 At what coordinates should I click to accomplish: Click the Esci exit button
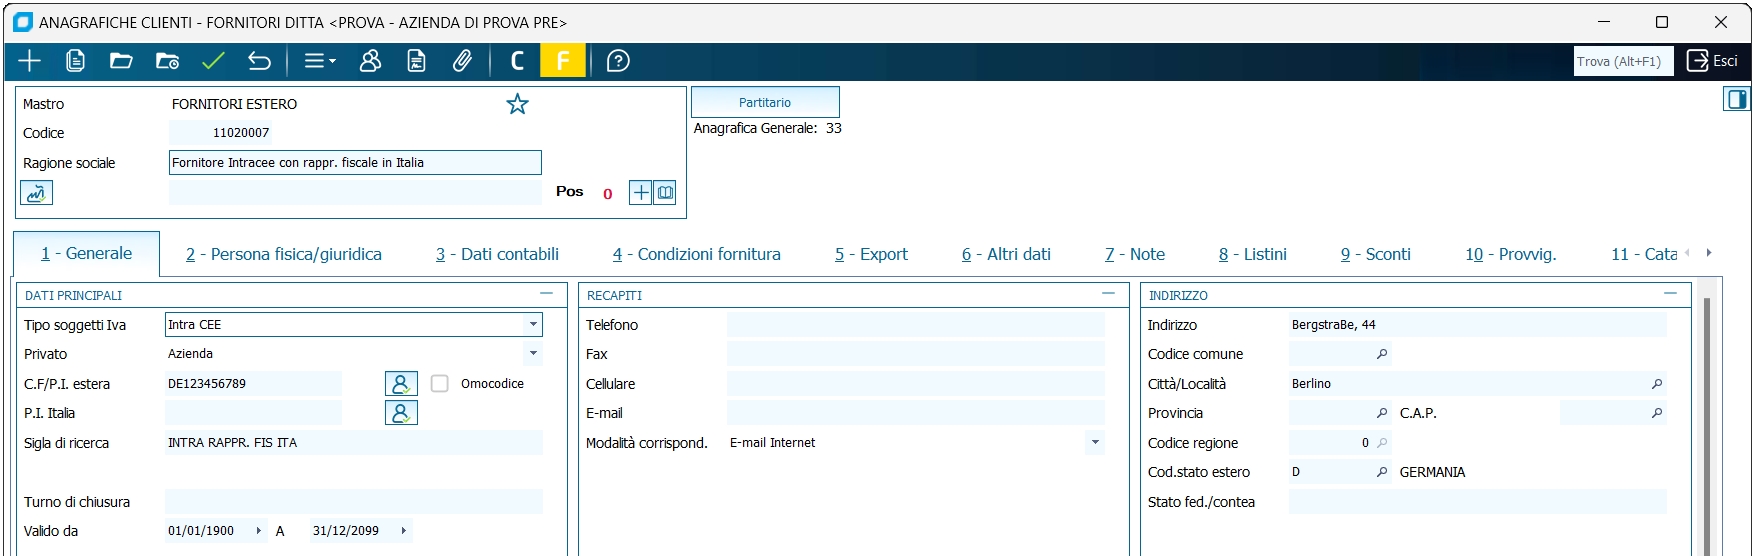1712,61
